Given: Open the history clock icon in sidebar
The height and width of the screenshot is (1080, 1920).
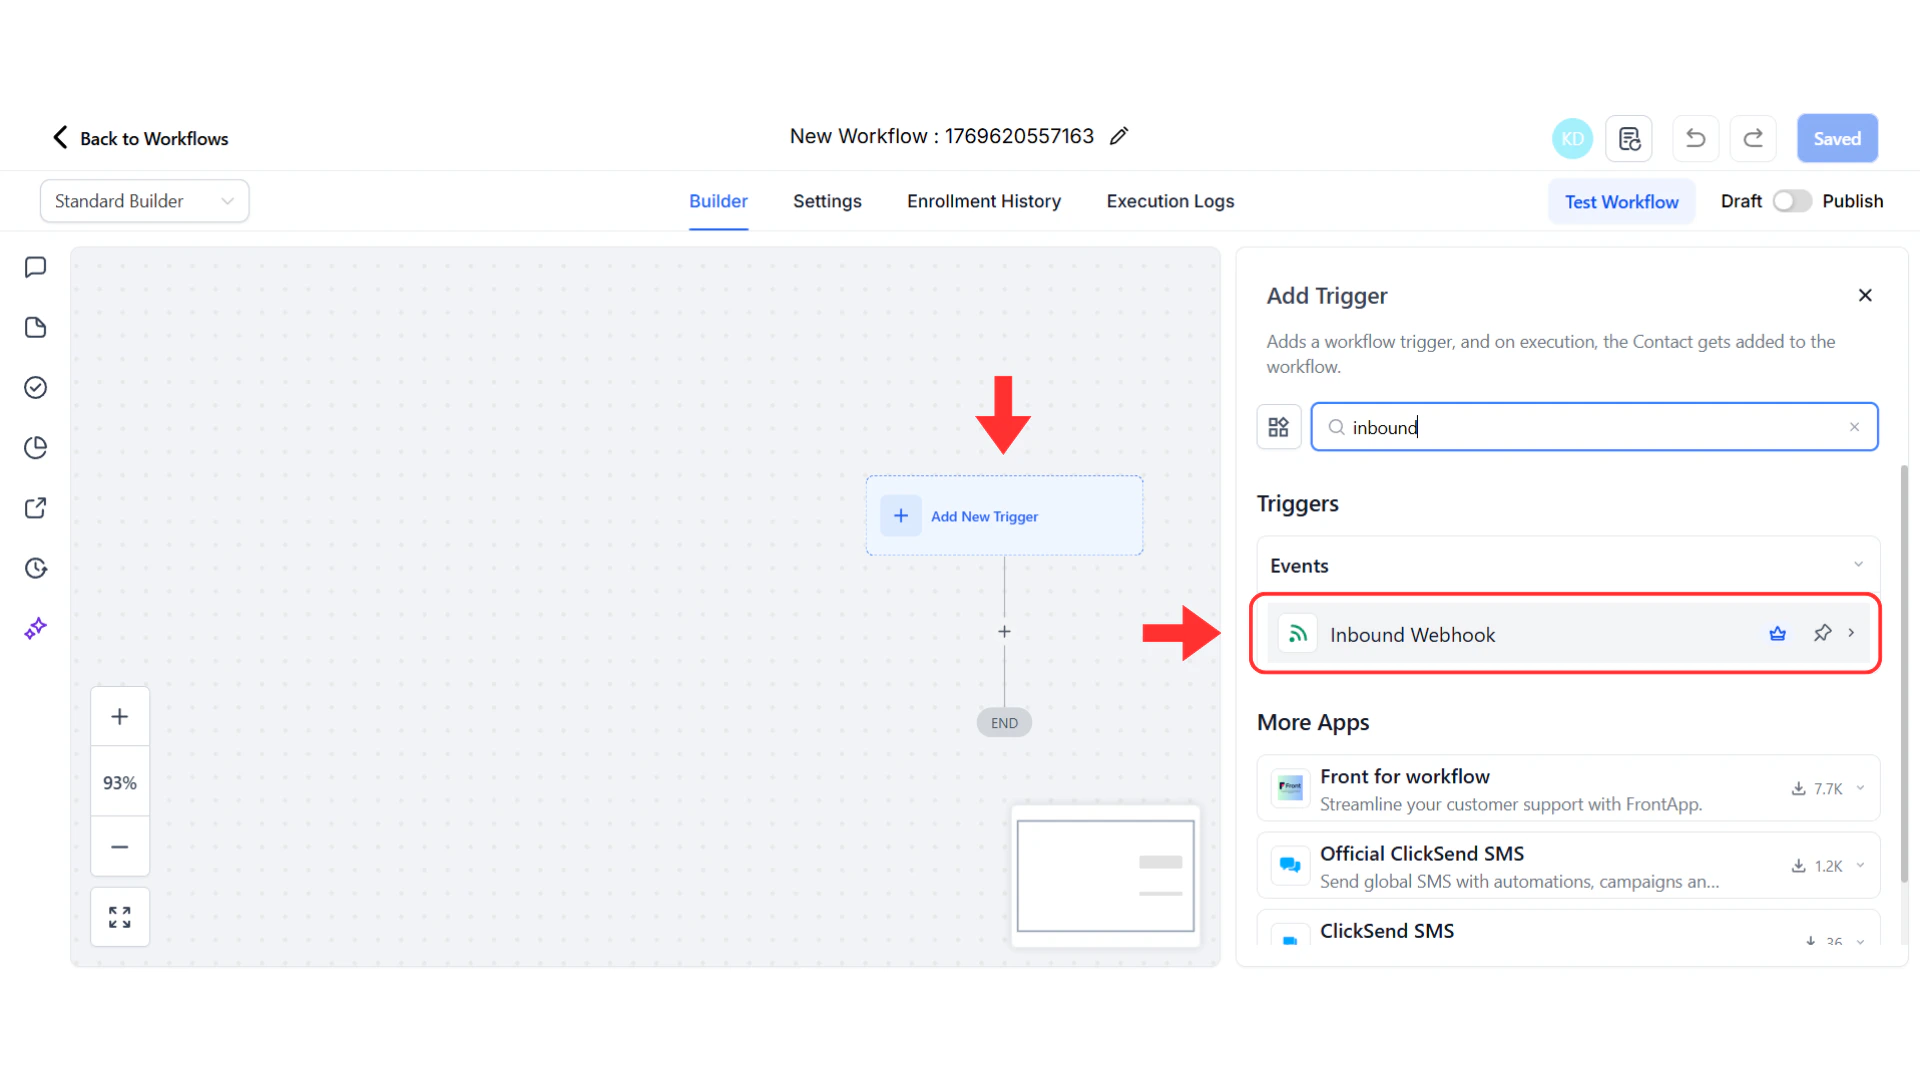Looking at the screenshot, I should (x=36, y=568).
